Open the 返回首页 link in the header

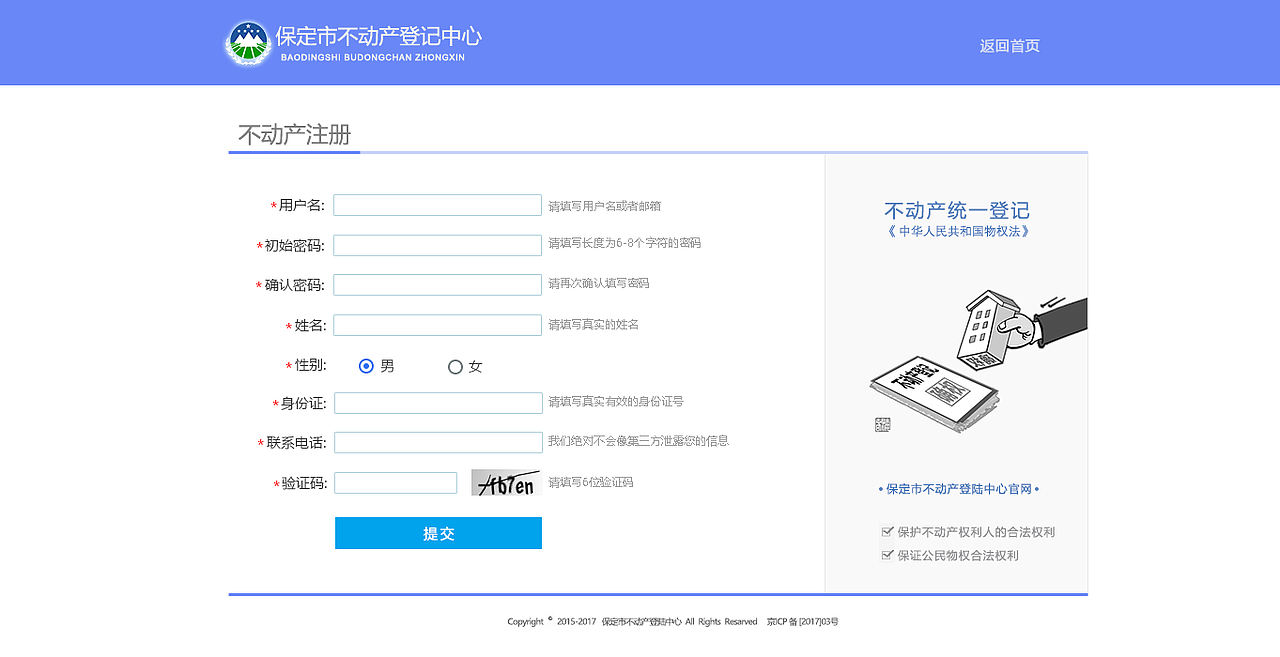[1010, 46]
